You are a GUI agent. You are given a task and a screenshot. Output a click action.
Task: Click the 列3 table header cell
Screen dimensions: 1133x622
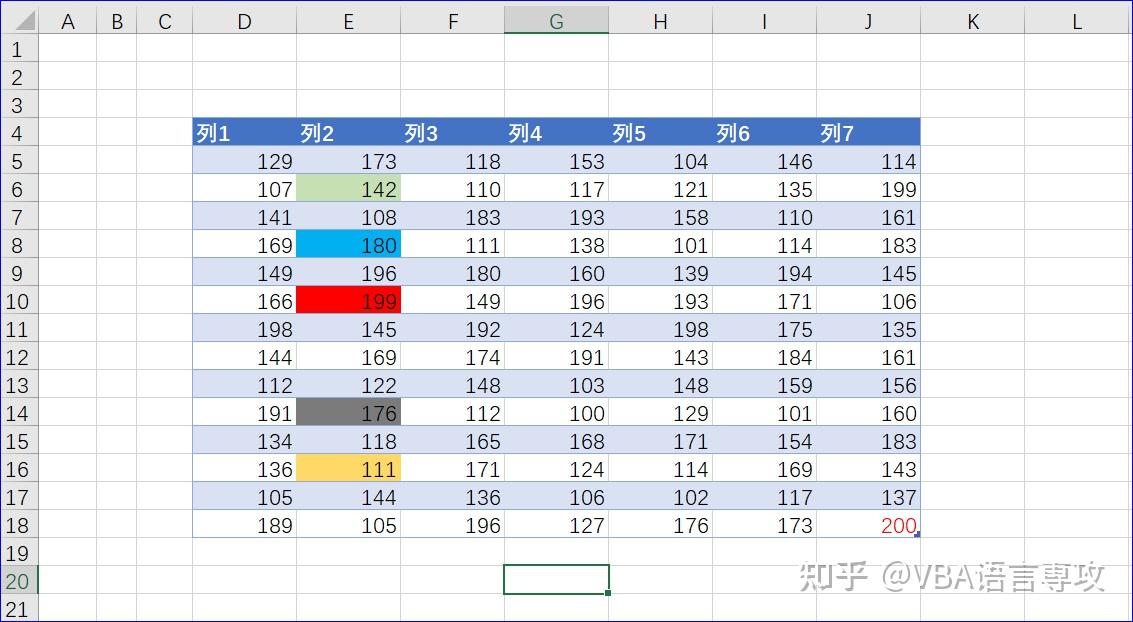452,133
